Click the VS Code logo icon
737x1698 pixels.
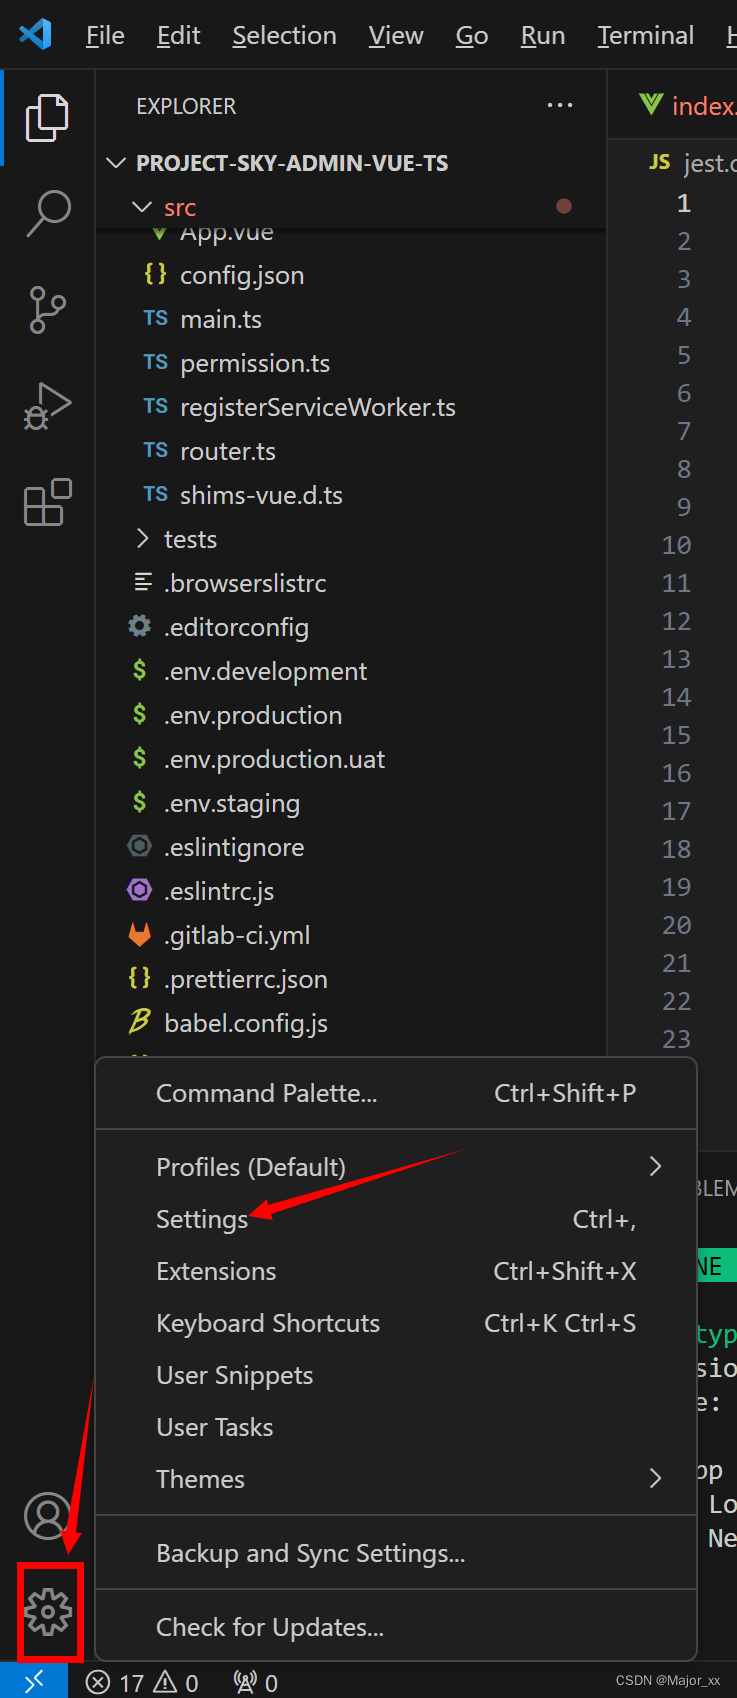click(35, 35)
